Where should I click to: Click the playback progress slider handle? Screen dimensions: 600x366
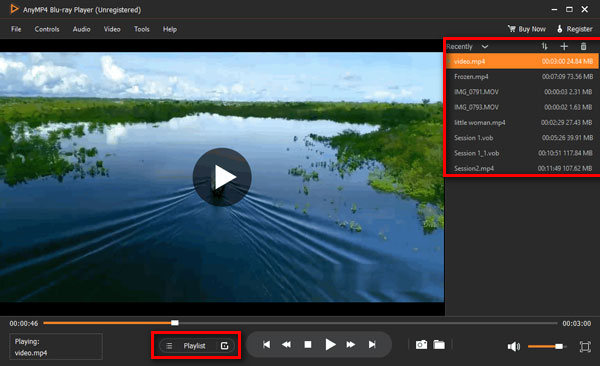pyautogui.click(x=174, y=323)
